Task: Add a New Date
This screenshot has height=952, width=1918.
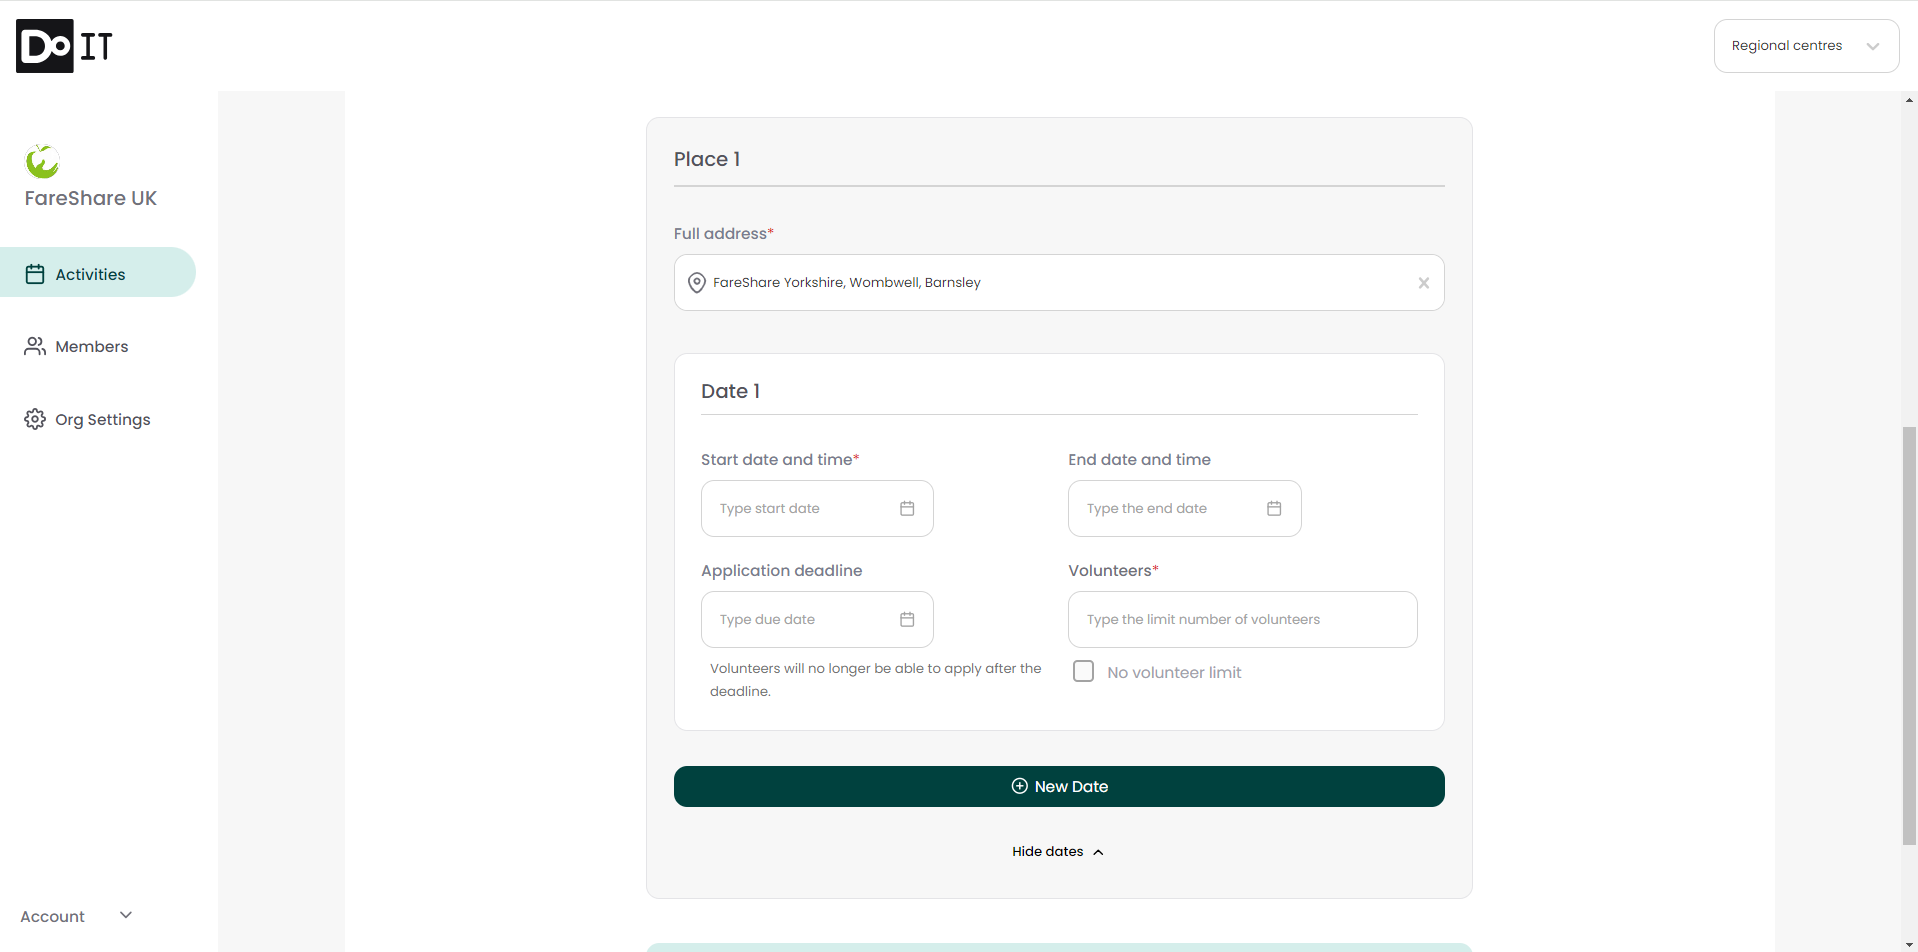Action: pyautogui.click(x=1058, y=787)
